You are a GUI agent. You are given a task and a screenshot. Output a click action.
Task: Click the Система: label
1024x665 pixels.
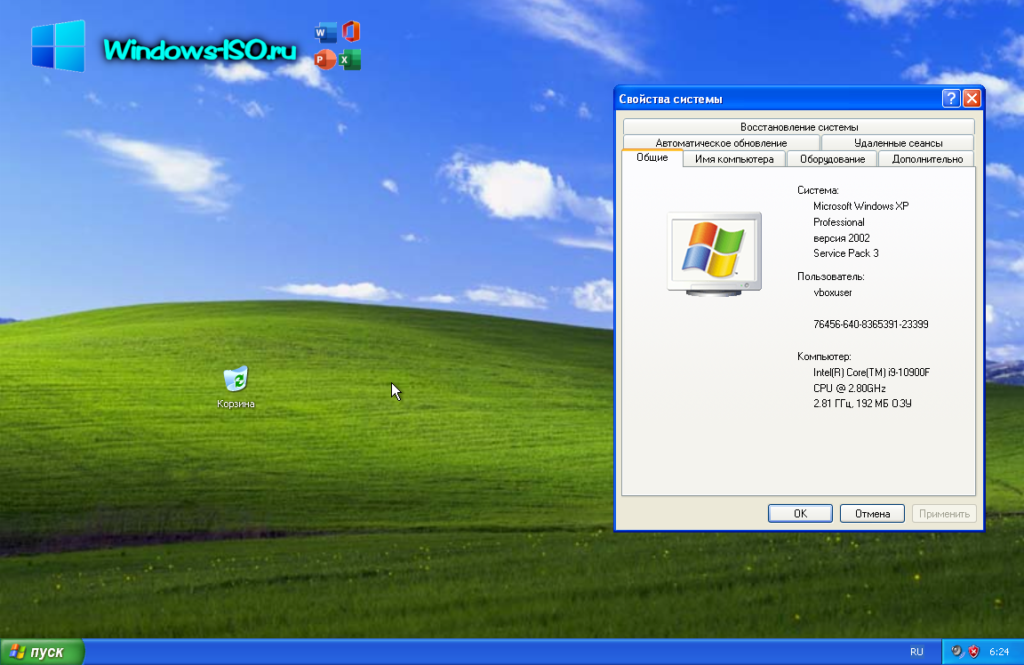tap(818, 190)
